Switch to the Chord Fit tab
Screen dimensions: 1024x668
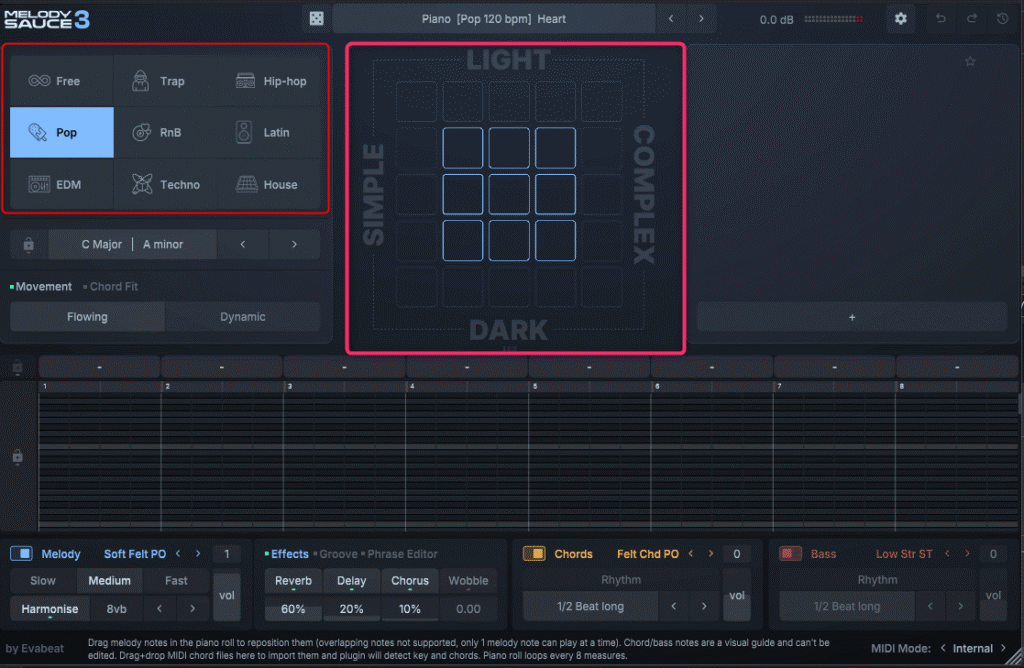pos(113,287)
